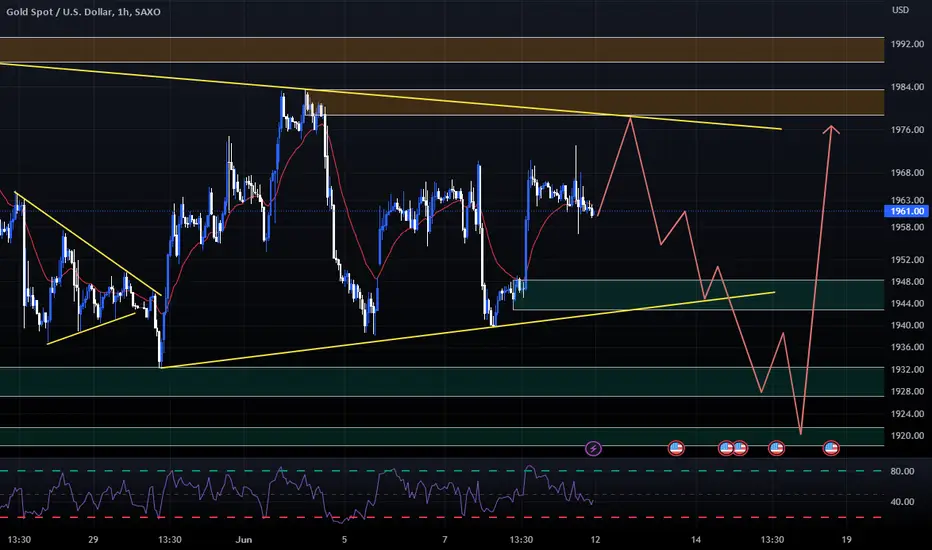Select the 1992.00 price axis label
932x550 pixels.
tap(907, 44)
